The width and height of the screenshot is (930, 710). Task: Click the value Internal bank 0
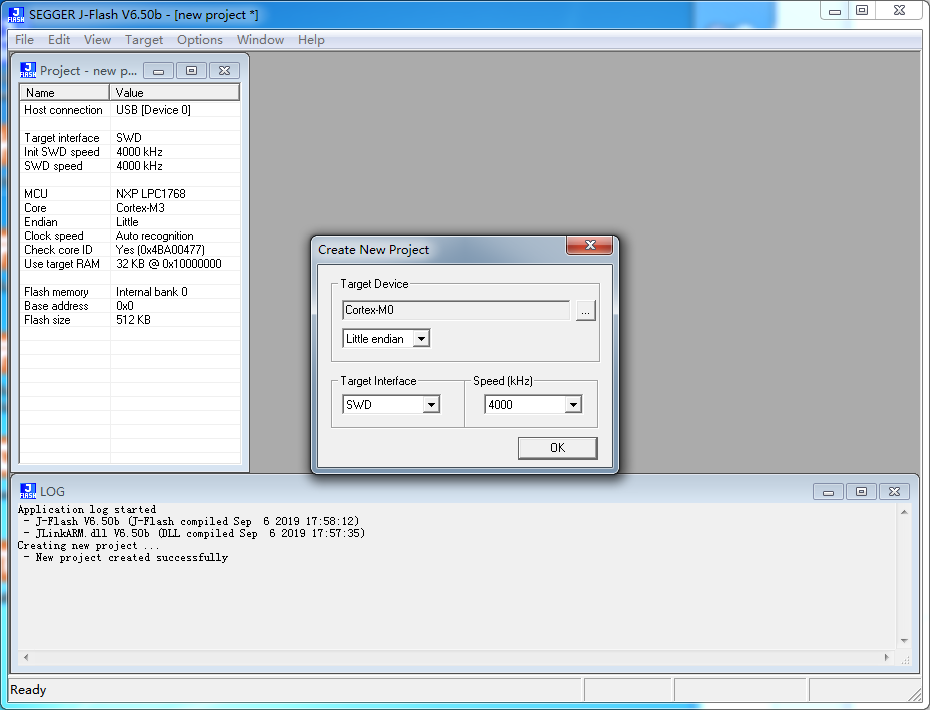(151, 292)
